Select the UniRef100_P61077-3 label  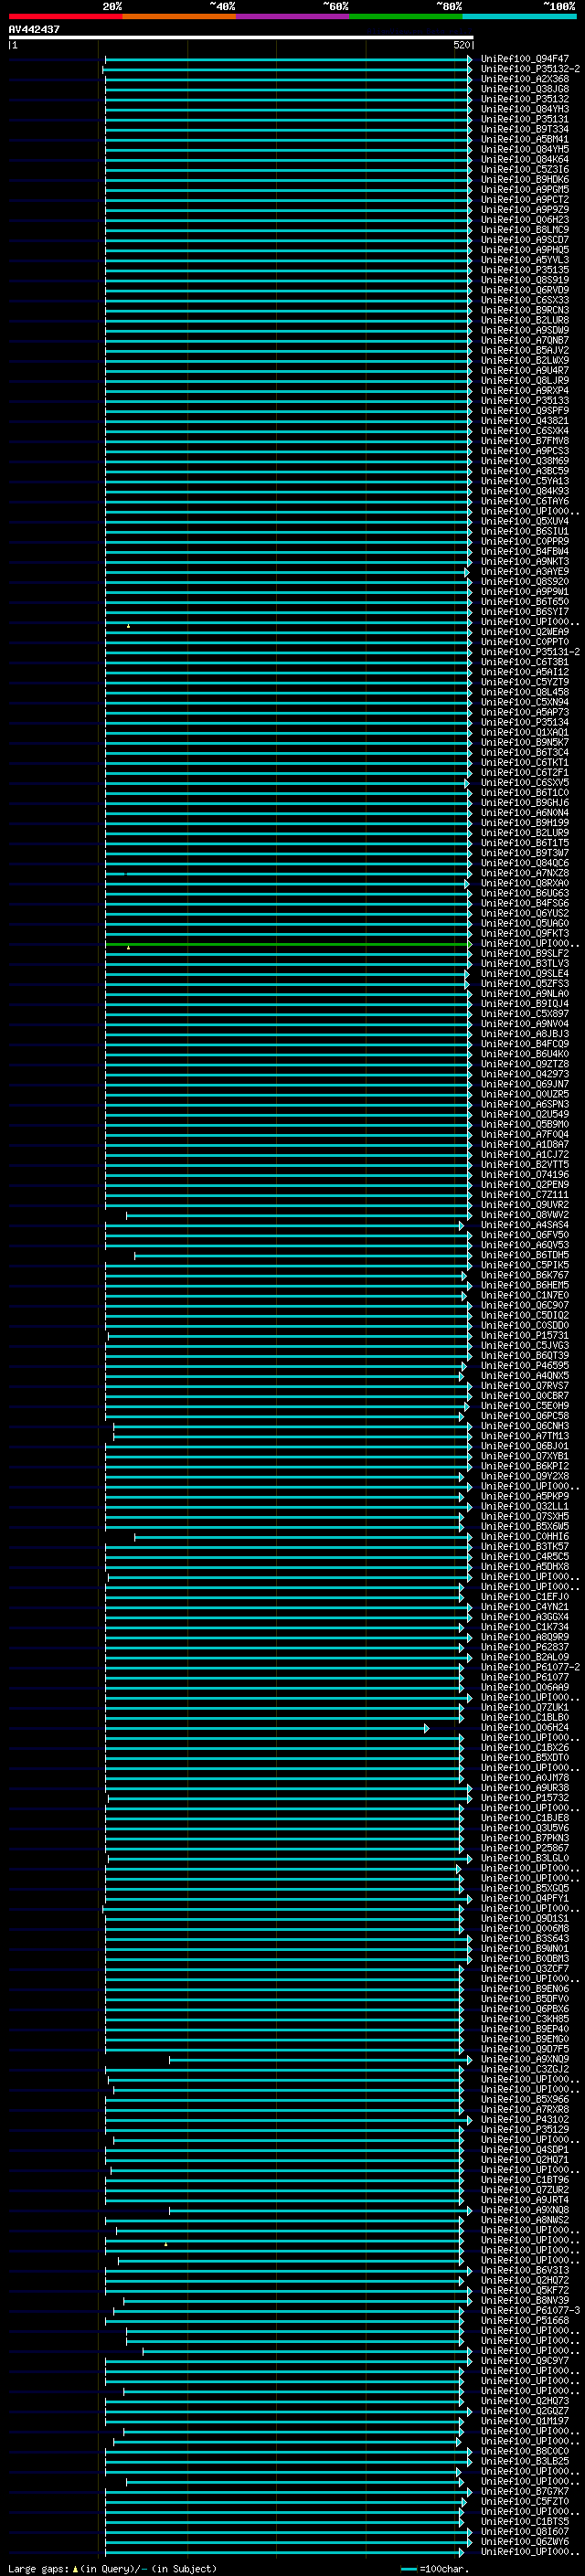click(x=530, y=2310)
